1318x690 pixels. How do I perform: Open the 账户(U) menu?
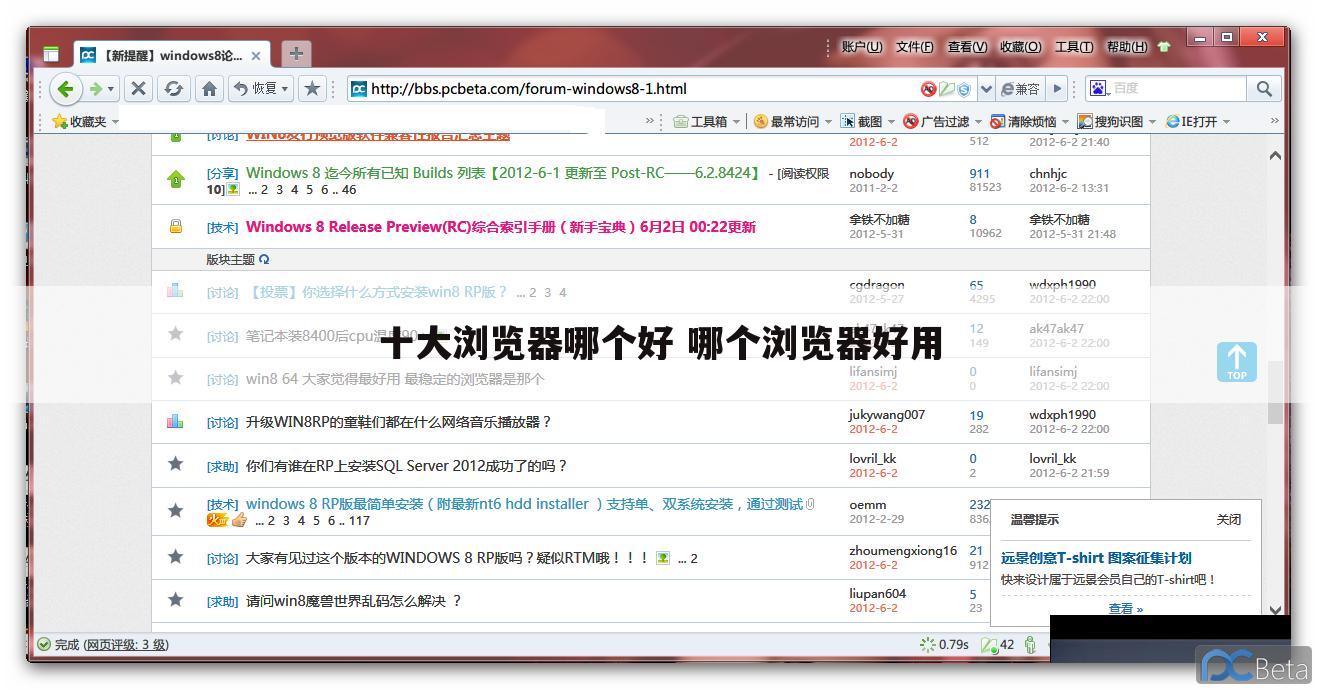pos(862,47)
